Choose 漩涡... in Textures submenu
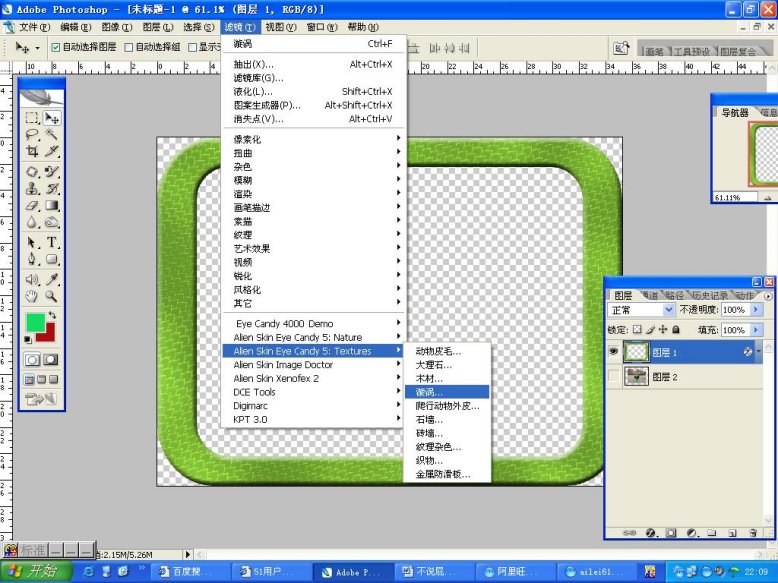778x583 pixels. tap(447, 392)
